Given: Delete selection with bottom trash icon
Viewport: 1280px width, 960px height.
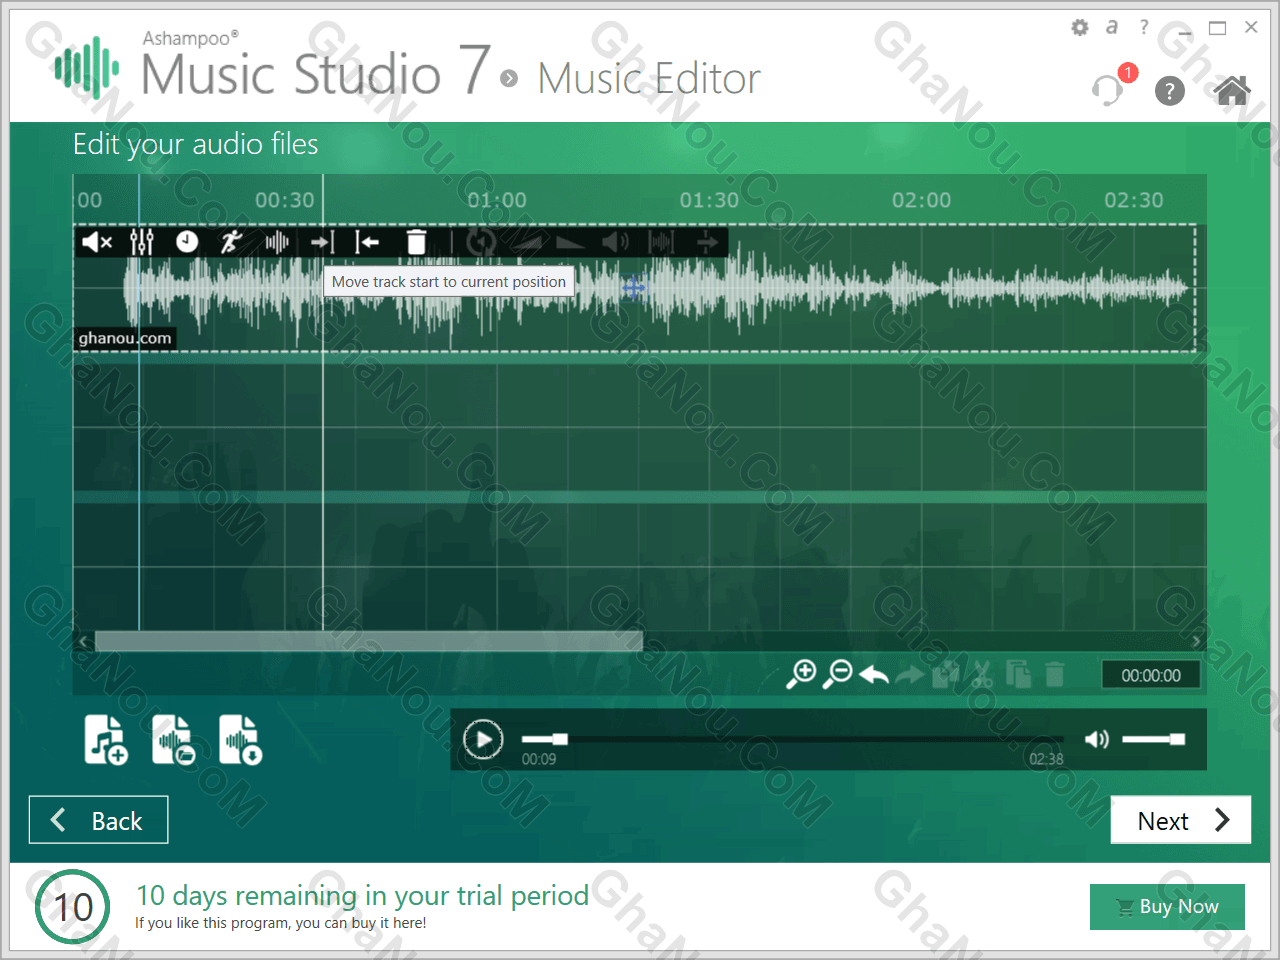Looking at the screenshot, I should point(1054,675).
